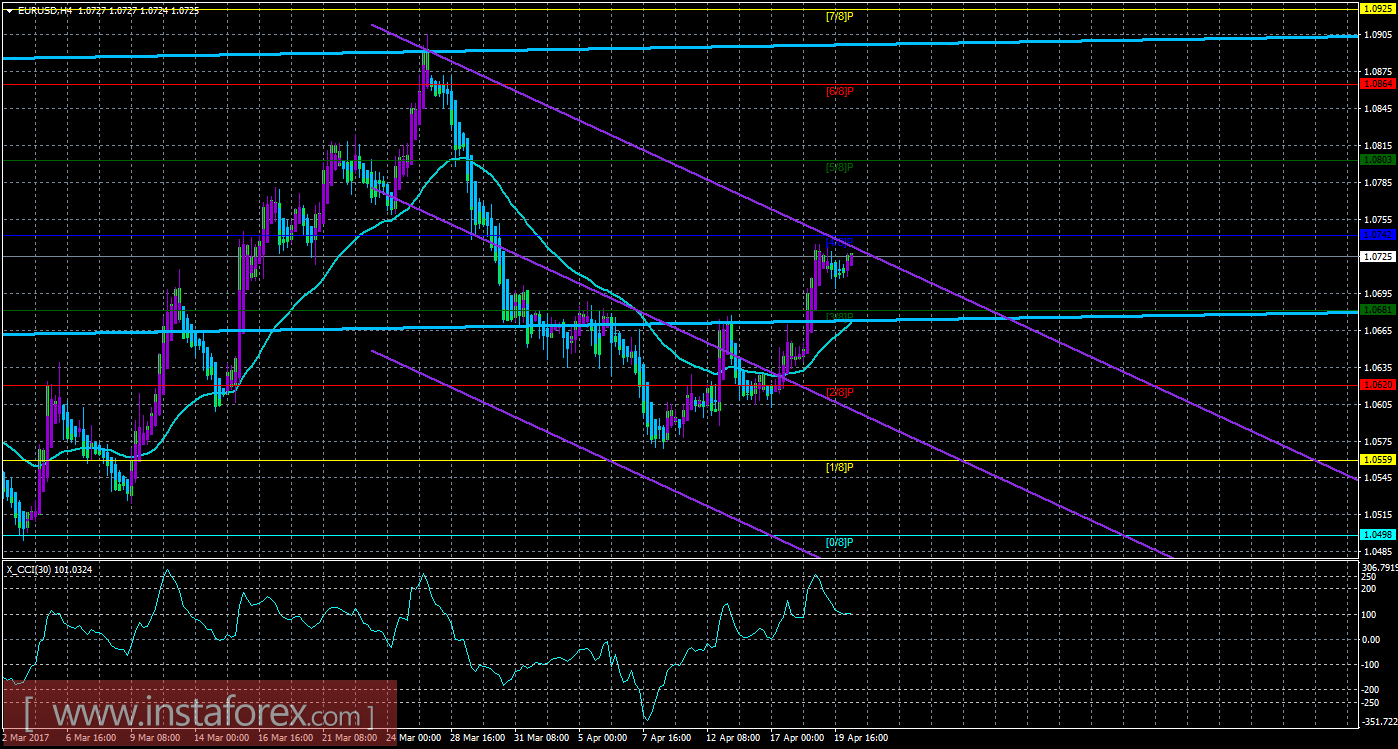Click the 1.0785 price scale value

click(x=1377, y=182)
